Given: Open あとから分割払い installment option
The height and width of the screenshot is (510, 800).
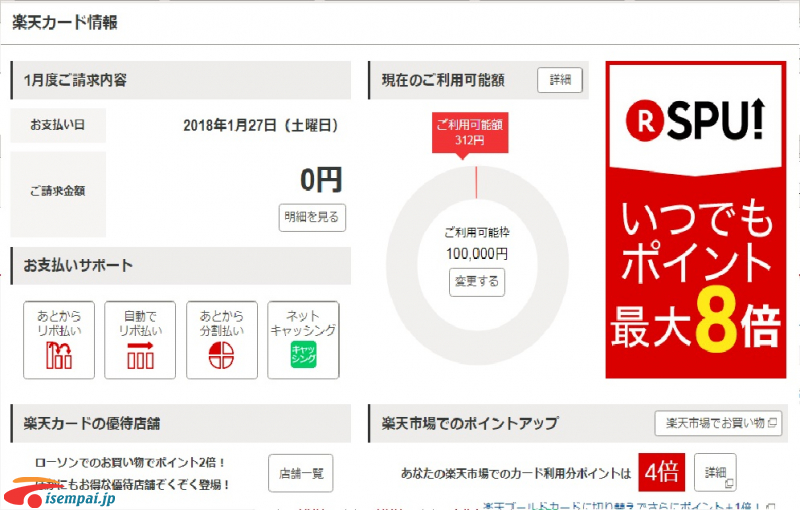Looking at the screenshot, I should (221, 340).
